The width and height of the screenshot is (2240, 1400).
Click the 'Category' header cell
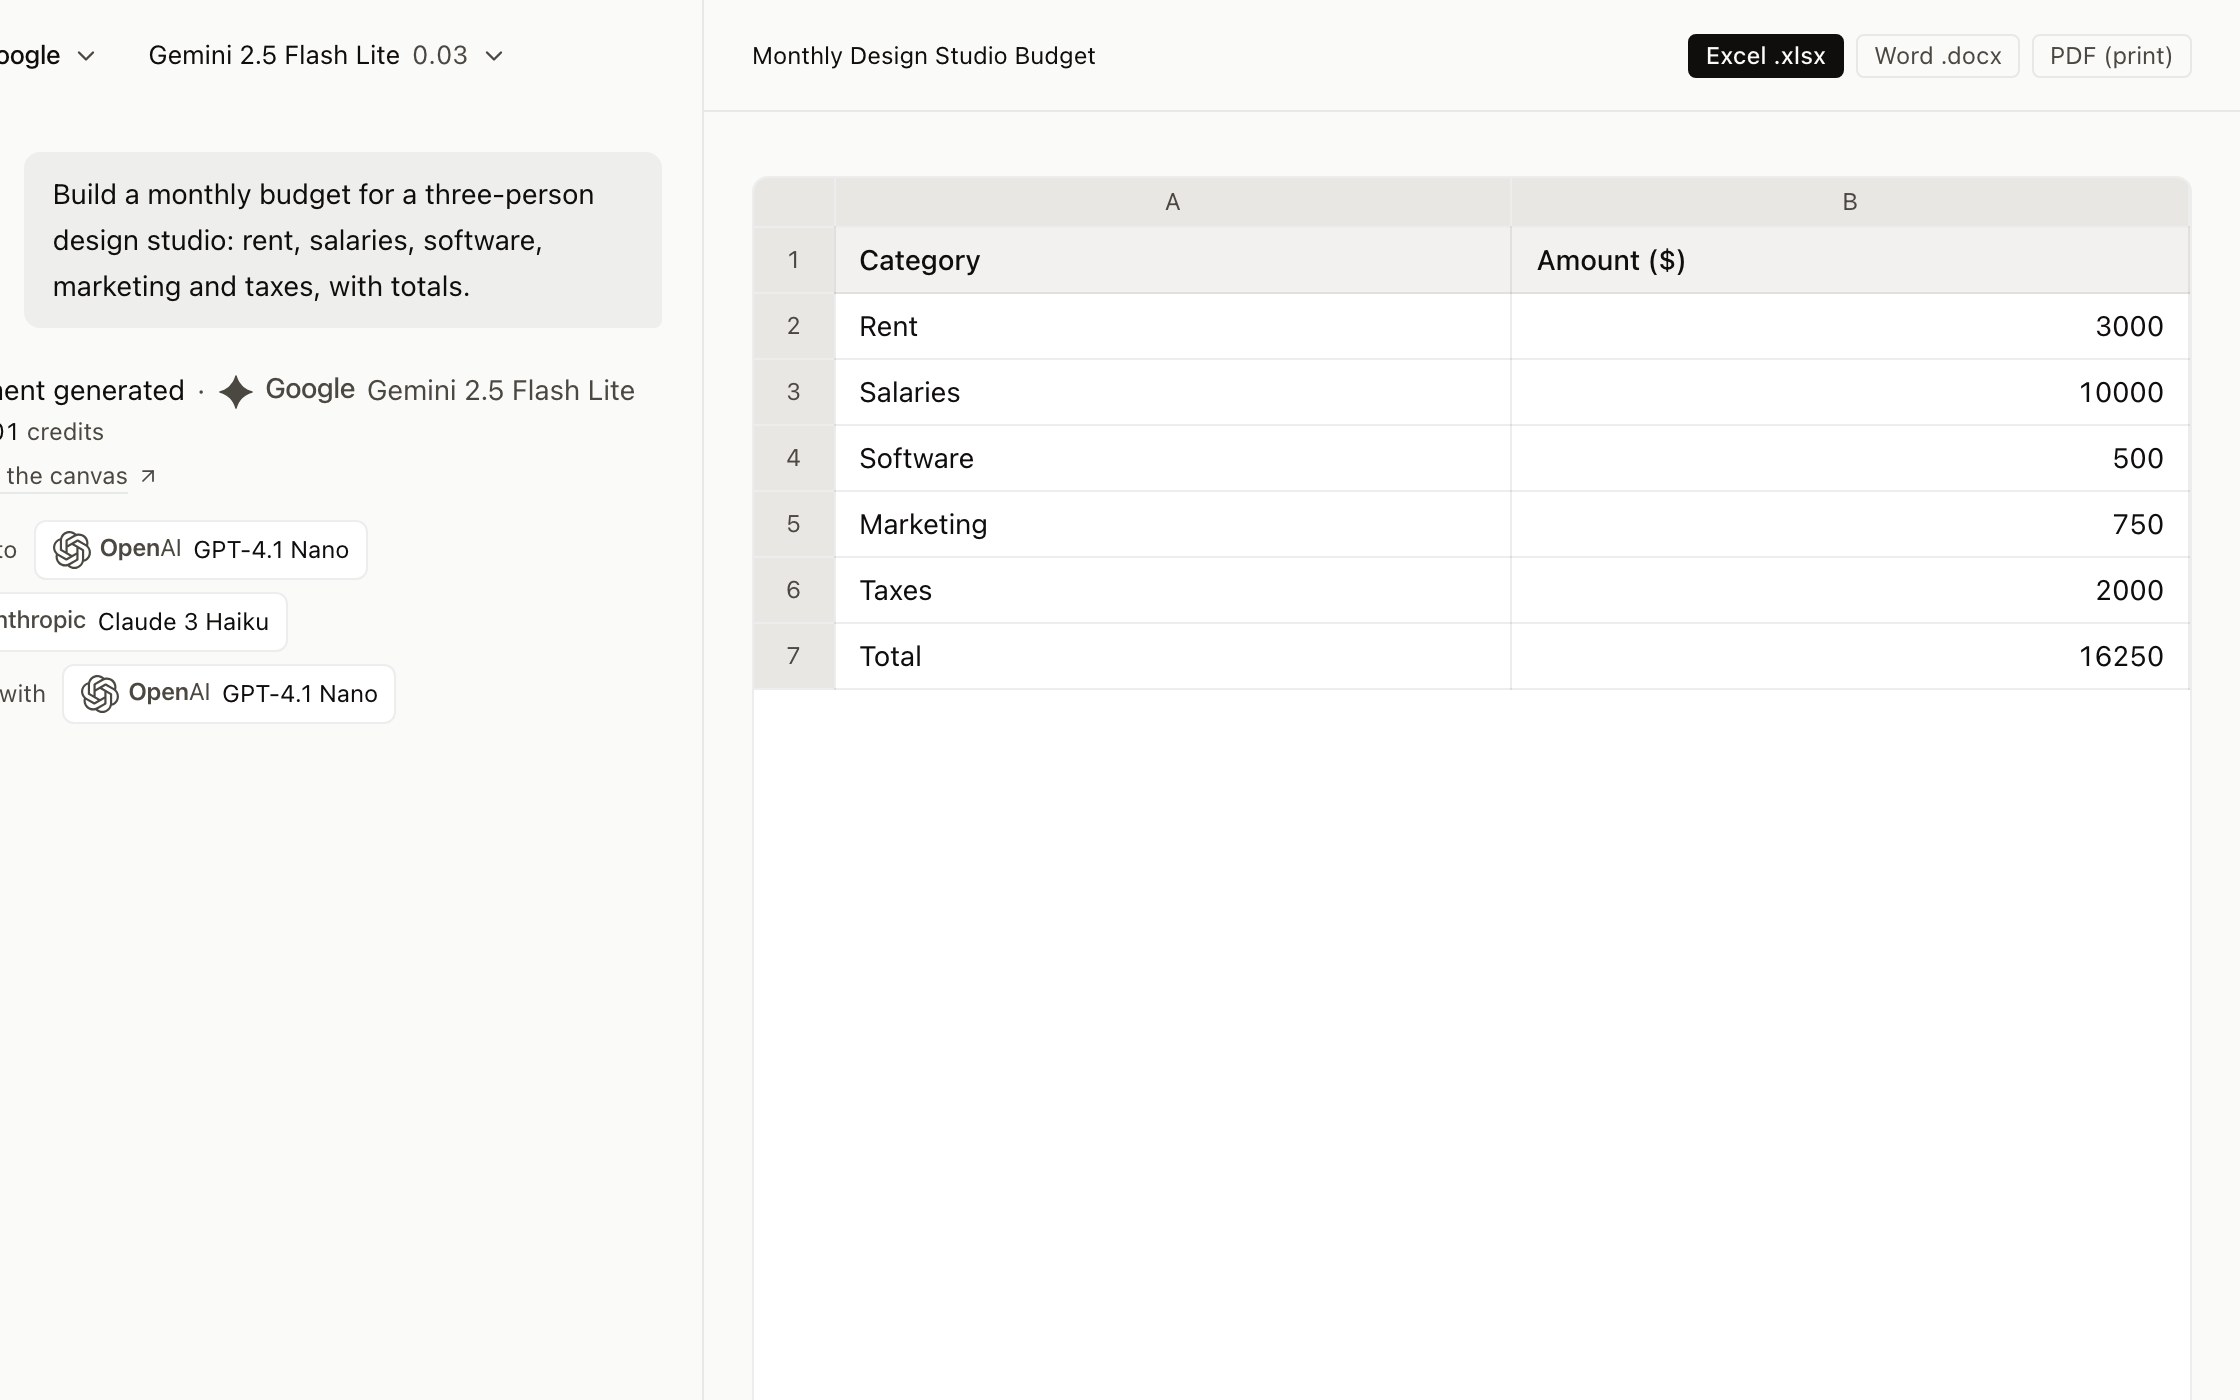point(1172,260)
